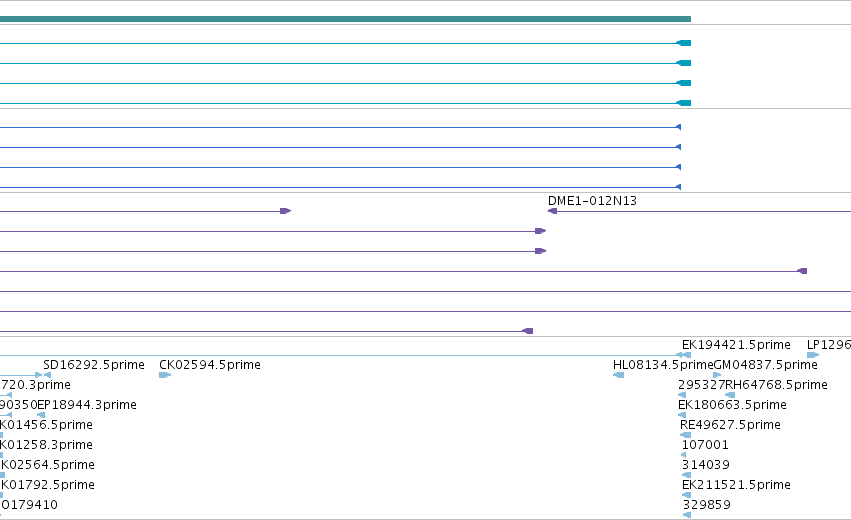Select arrow glyph under EK180663.5prime label
Image resolution: width=851 pixels, height=520 pixels.
(x=682, y=415)
